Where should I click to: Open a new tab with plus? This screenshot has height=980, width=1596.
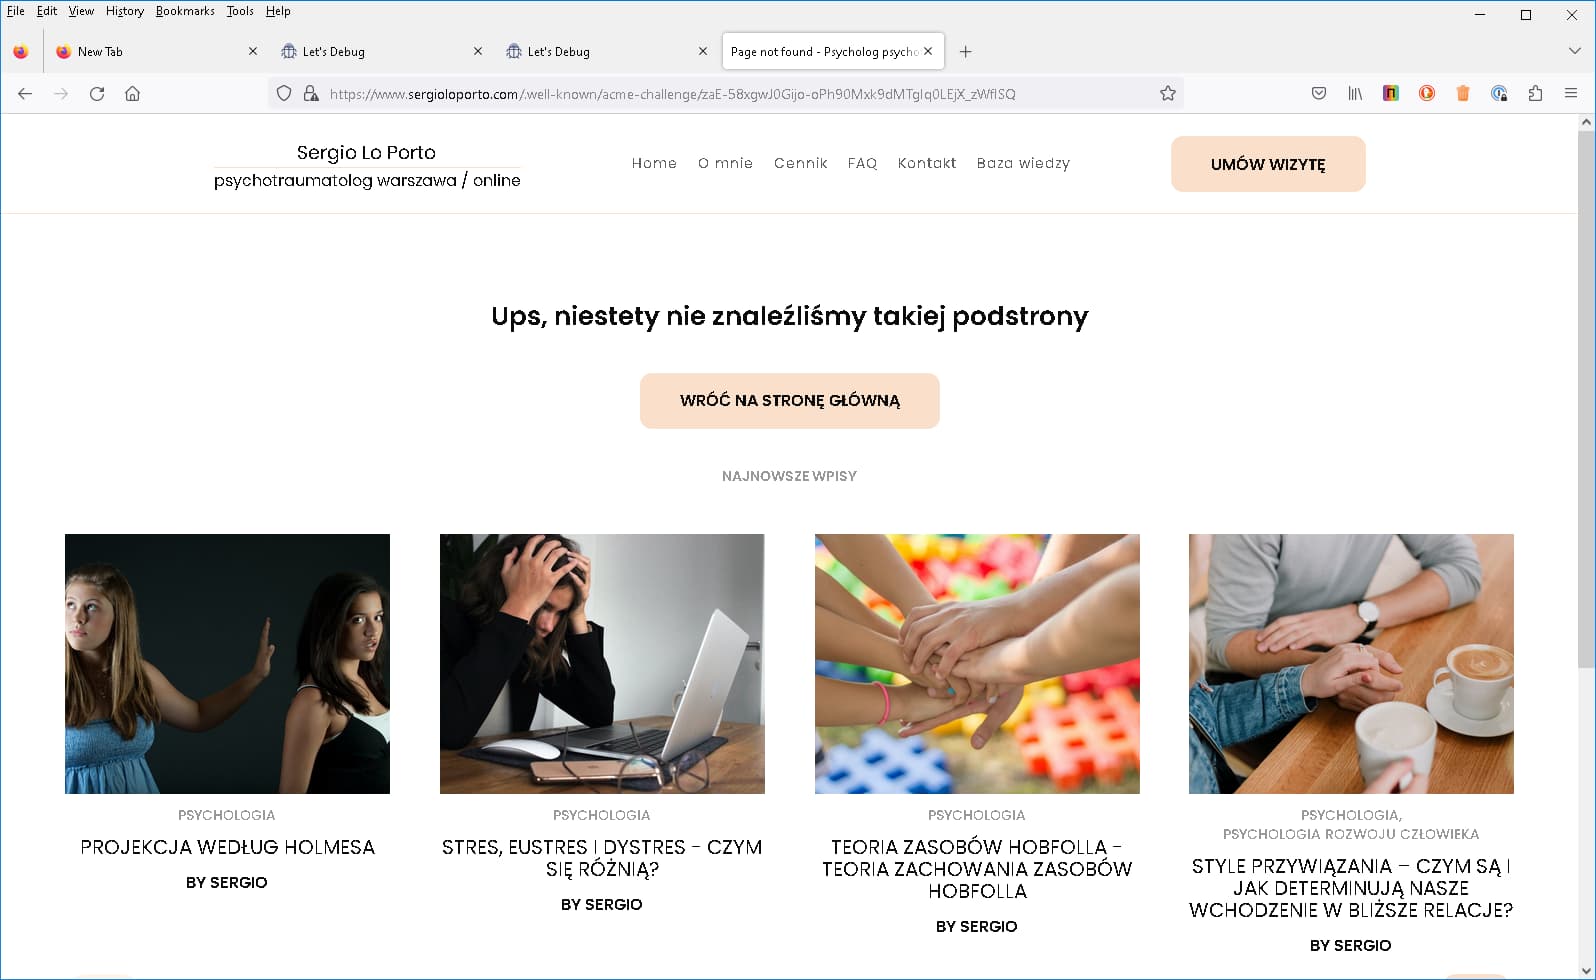(965, 52)
